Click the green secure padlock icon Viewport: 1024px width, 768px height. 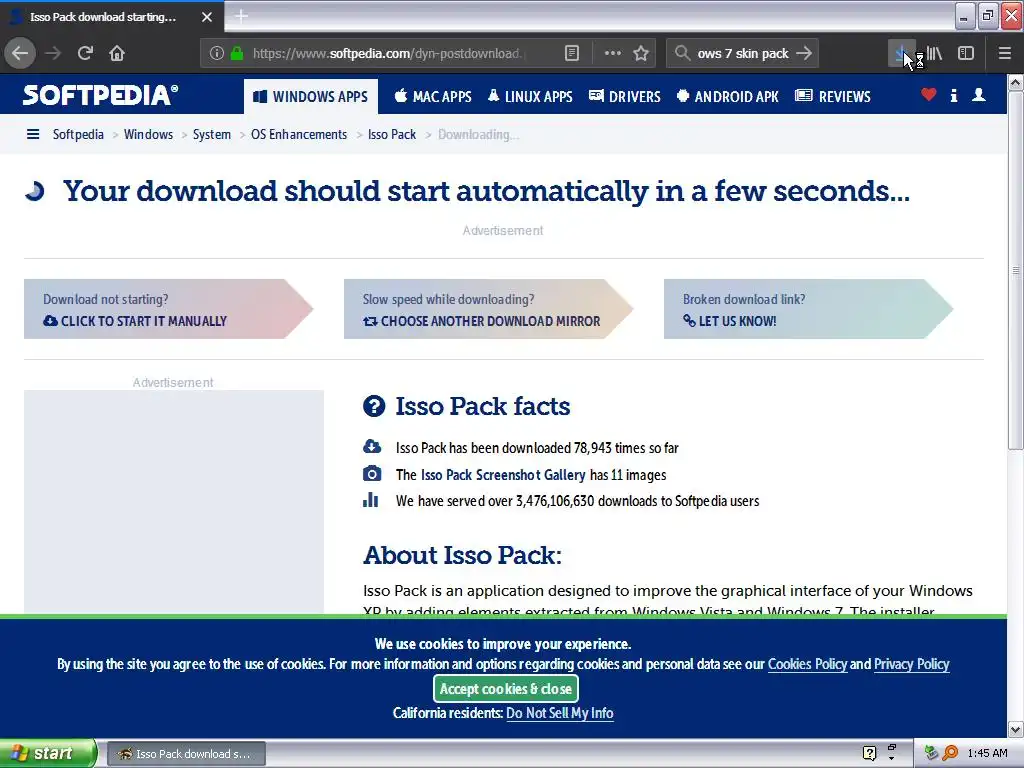237,53
